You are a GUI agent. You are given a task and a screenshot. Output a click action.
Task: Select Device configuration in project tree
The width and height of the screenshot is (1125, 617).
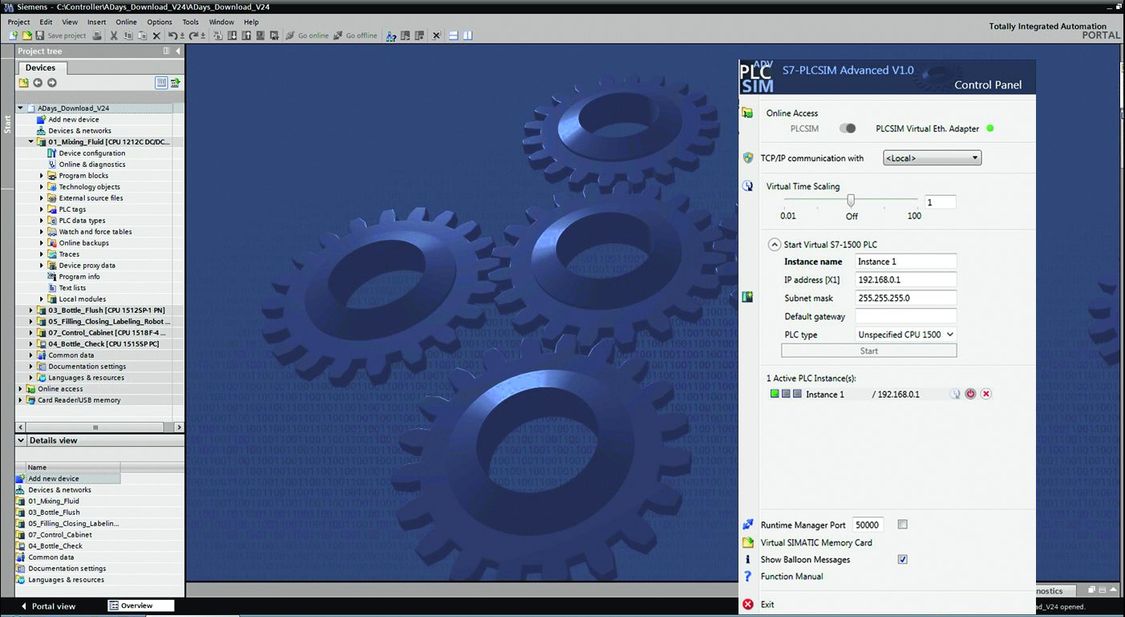92,154
